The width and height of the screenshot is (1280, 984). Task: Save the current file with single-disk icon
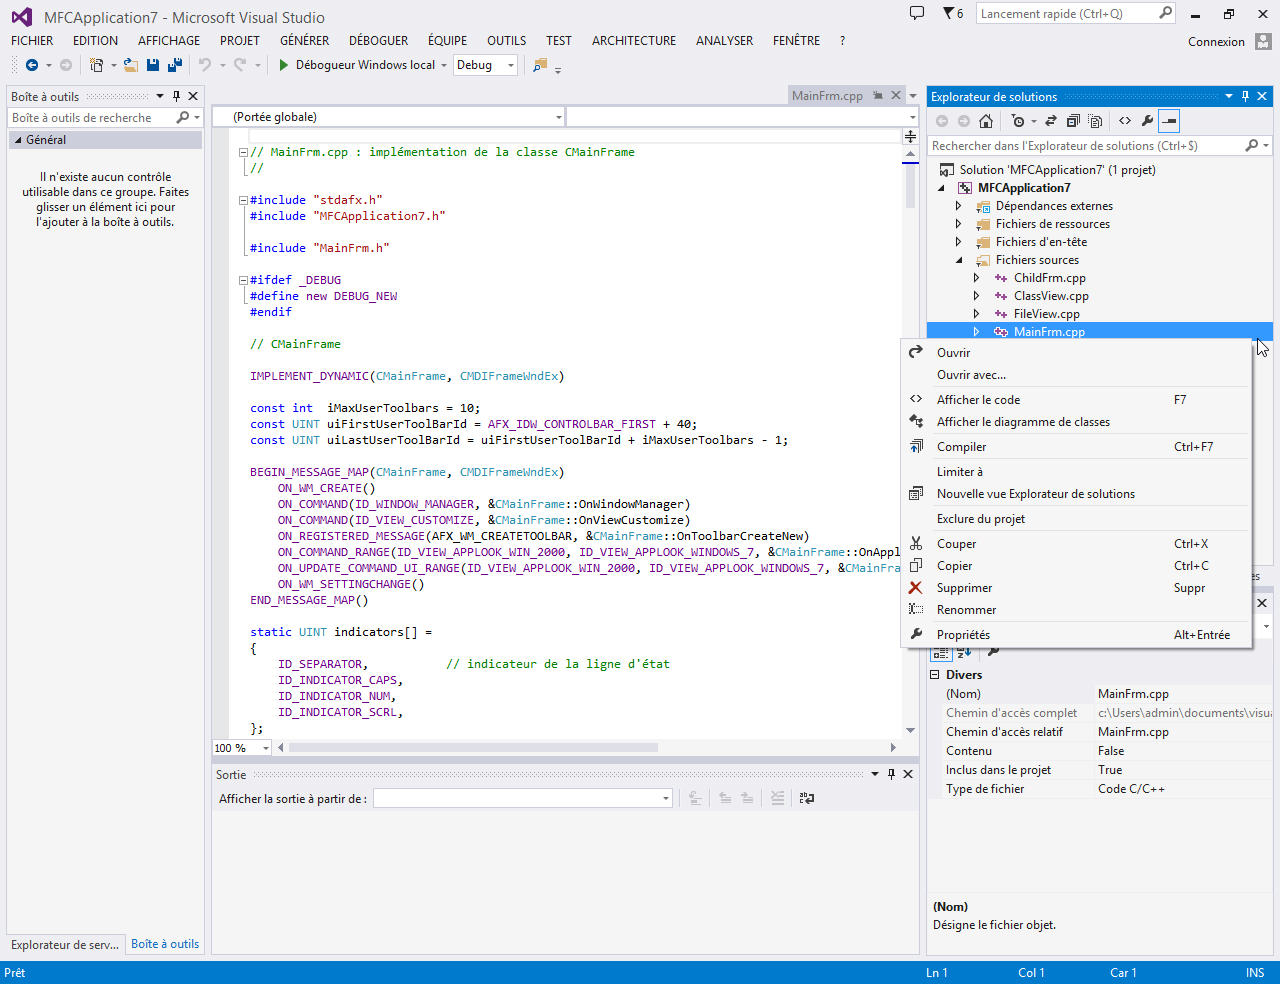153,65
